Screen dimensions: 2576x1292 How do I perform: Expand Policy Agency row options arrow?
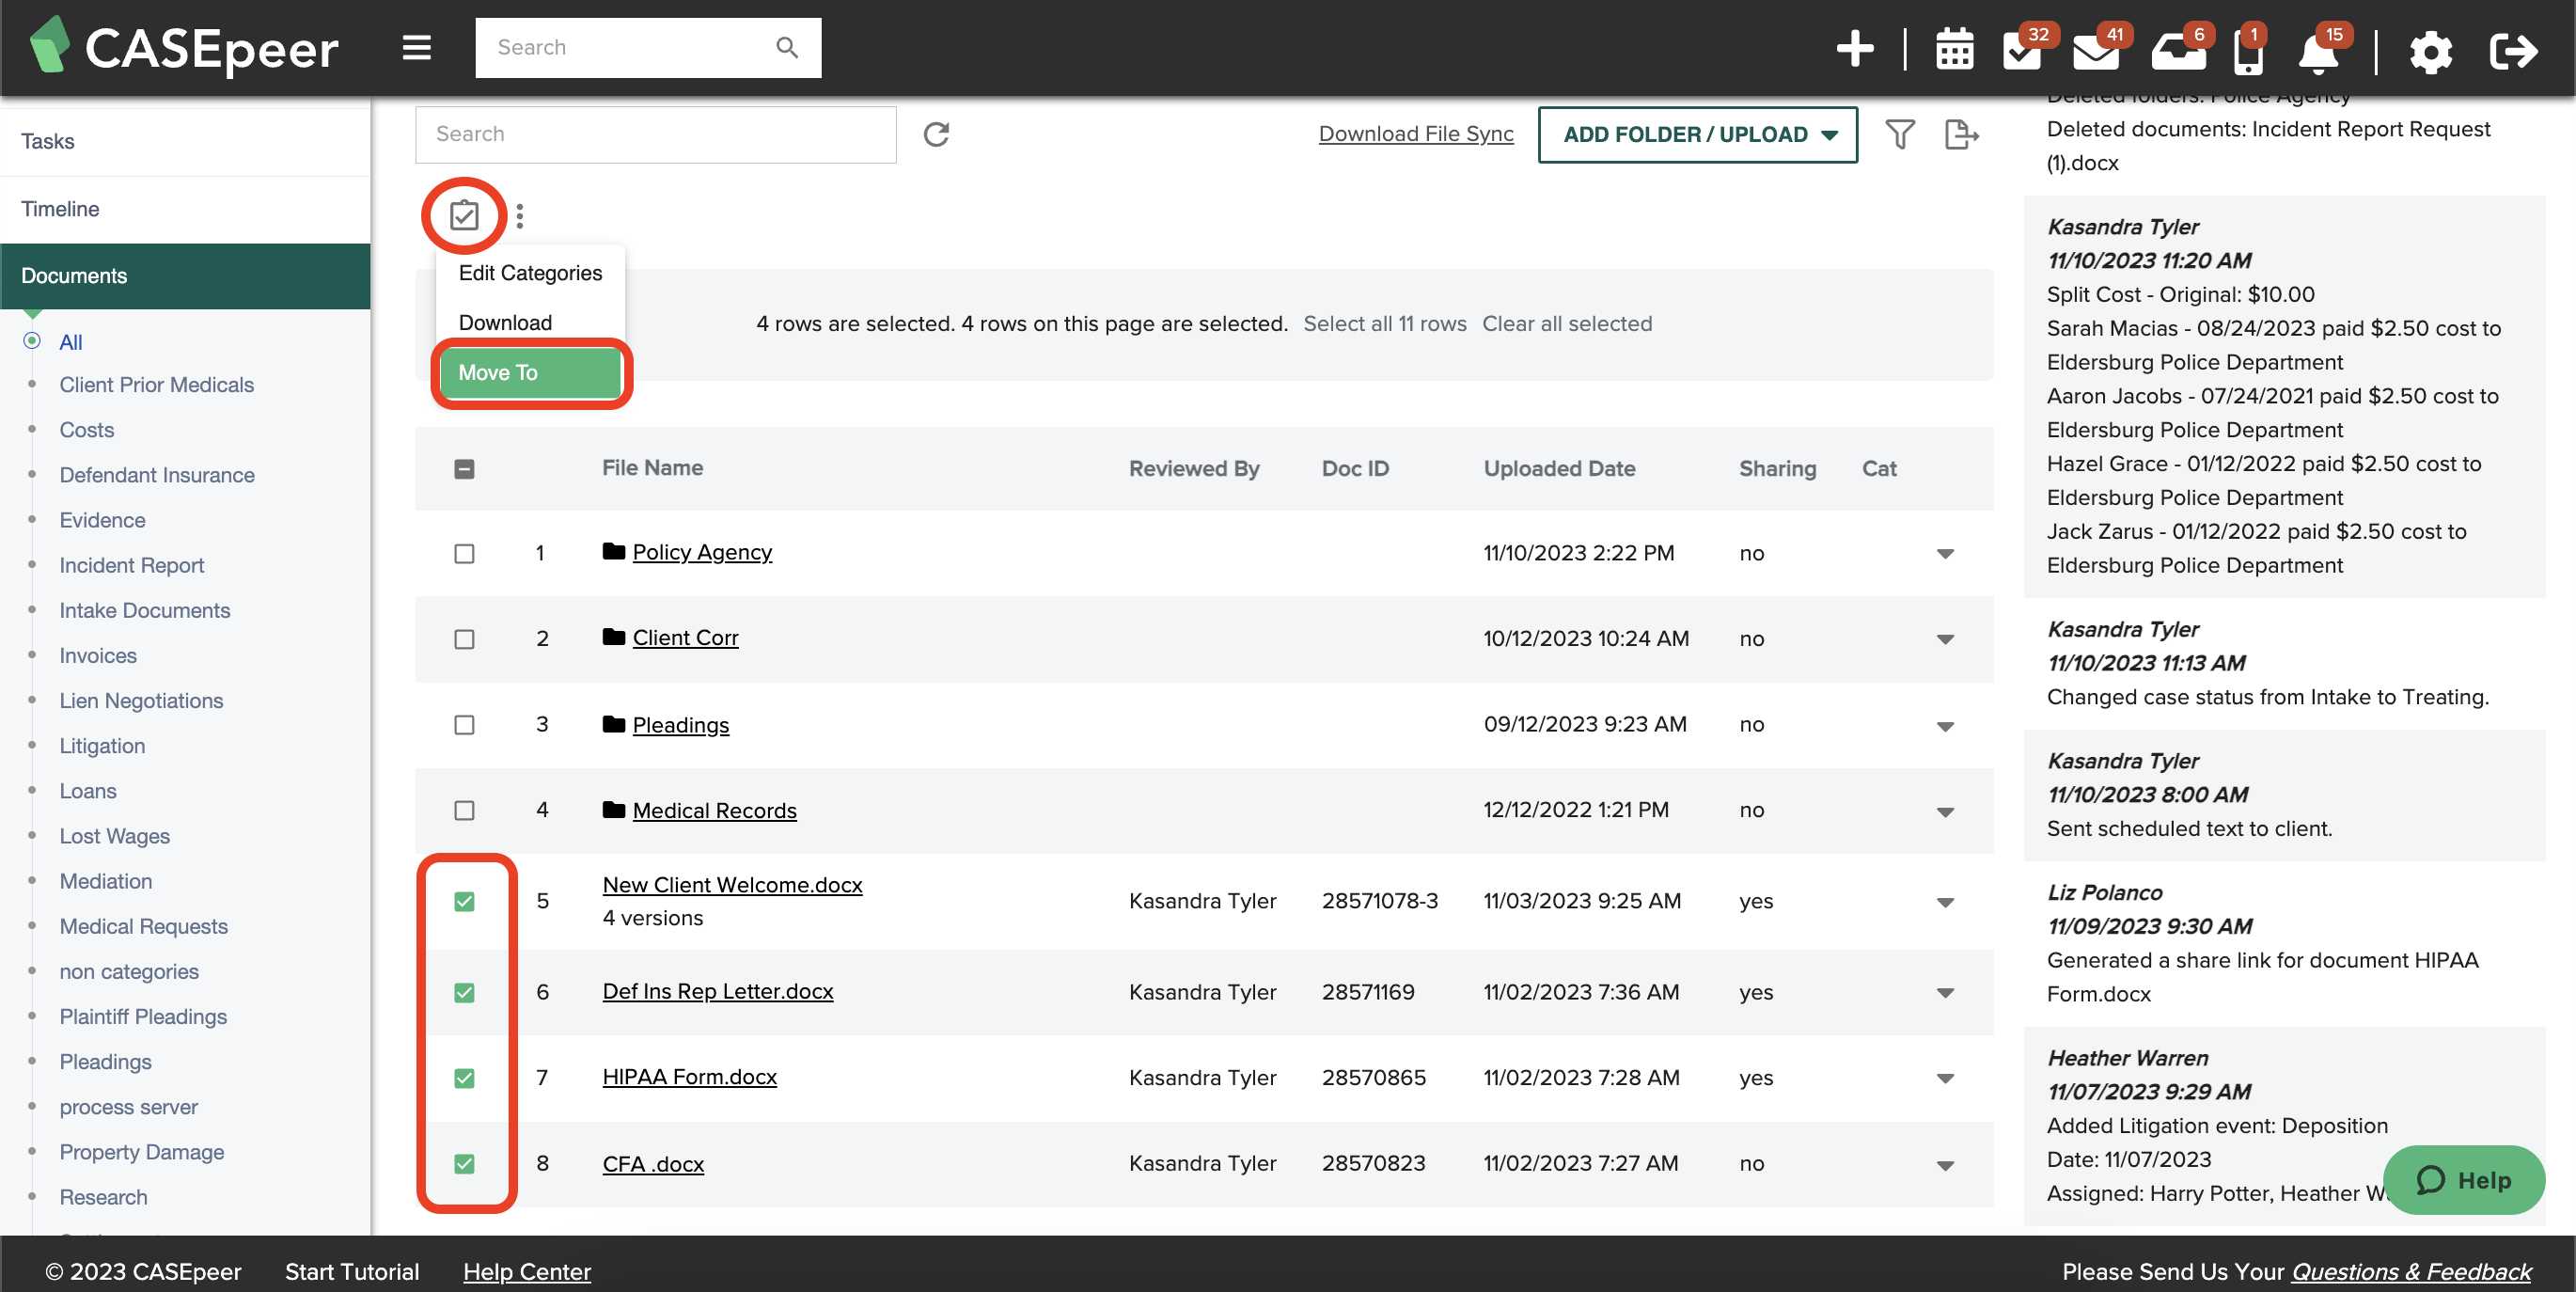click(x=1945, y=554)
